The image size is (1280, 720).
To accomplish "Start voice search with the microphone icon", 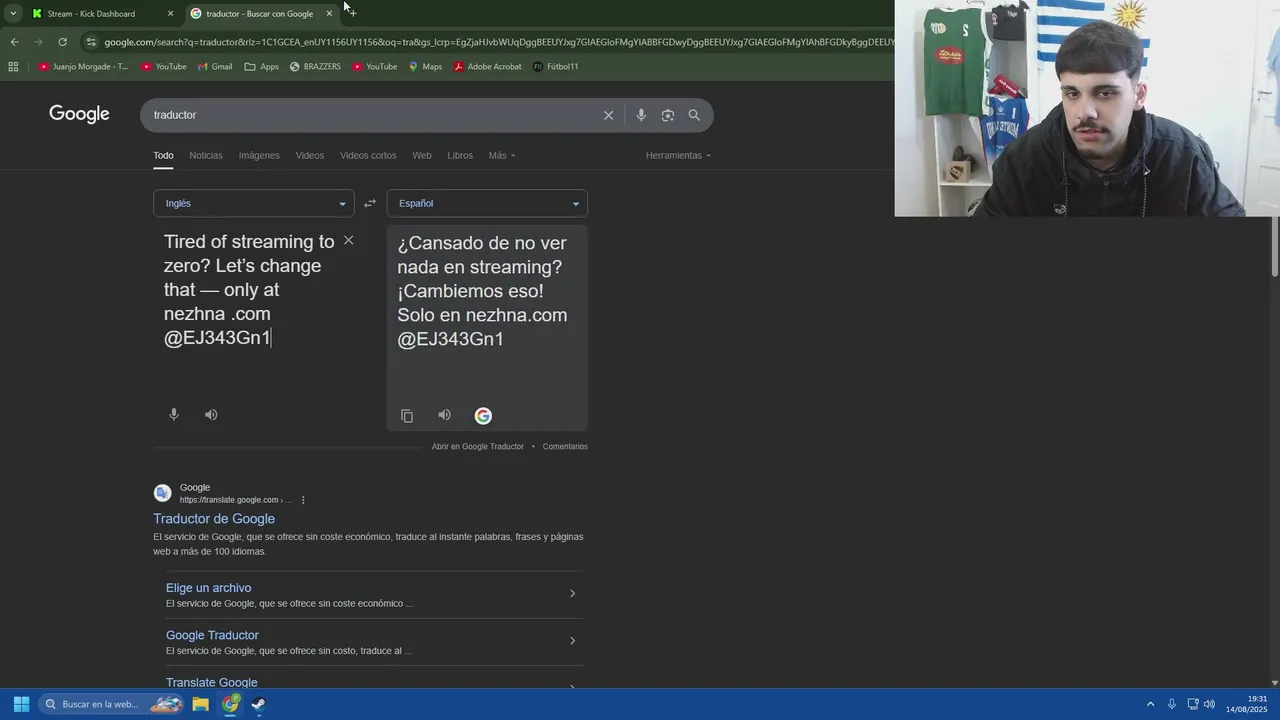I will [x=641, y=115].
